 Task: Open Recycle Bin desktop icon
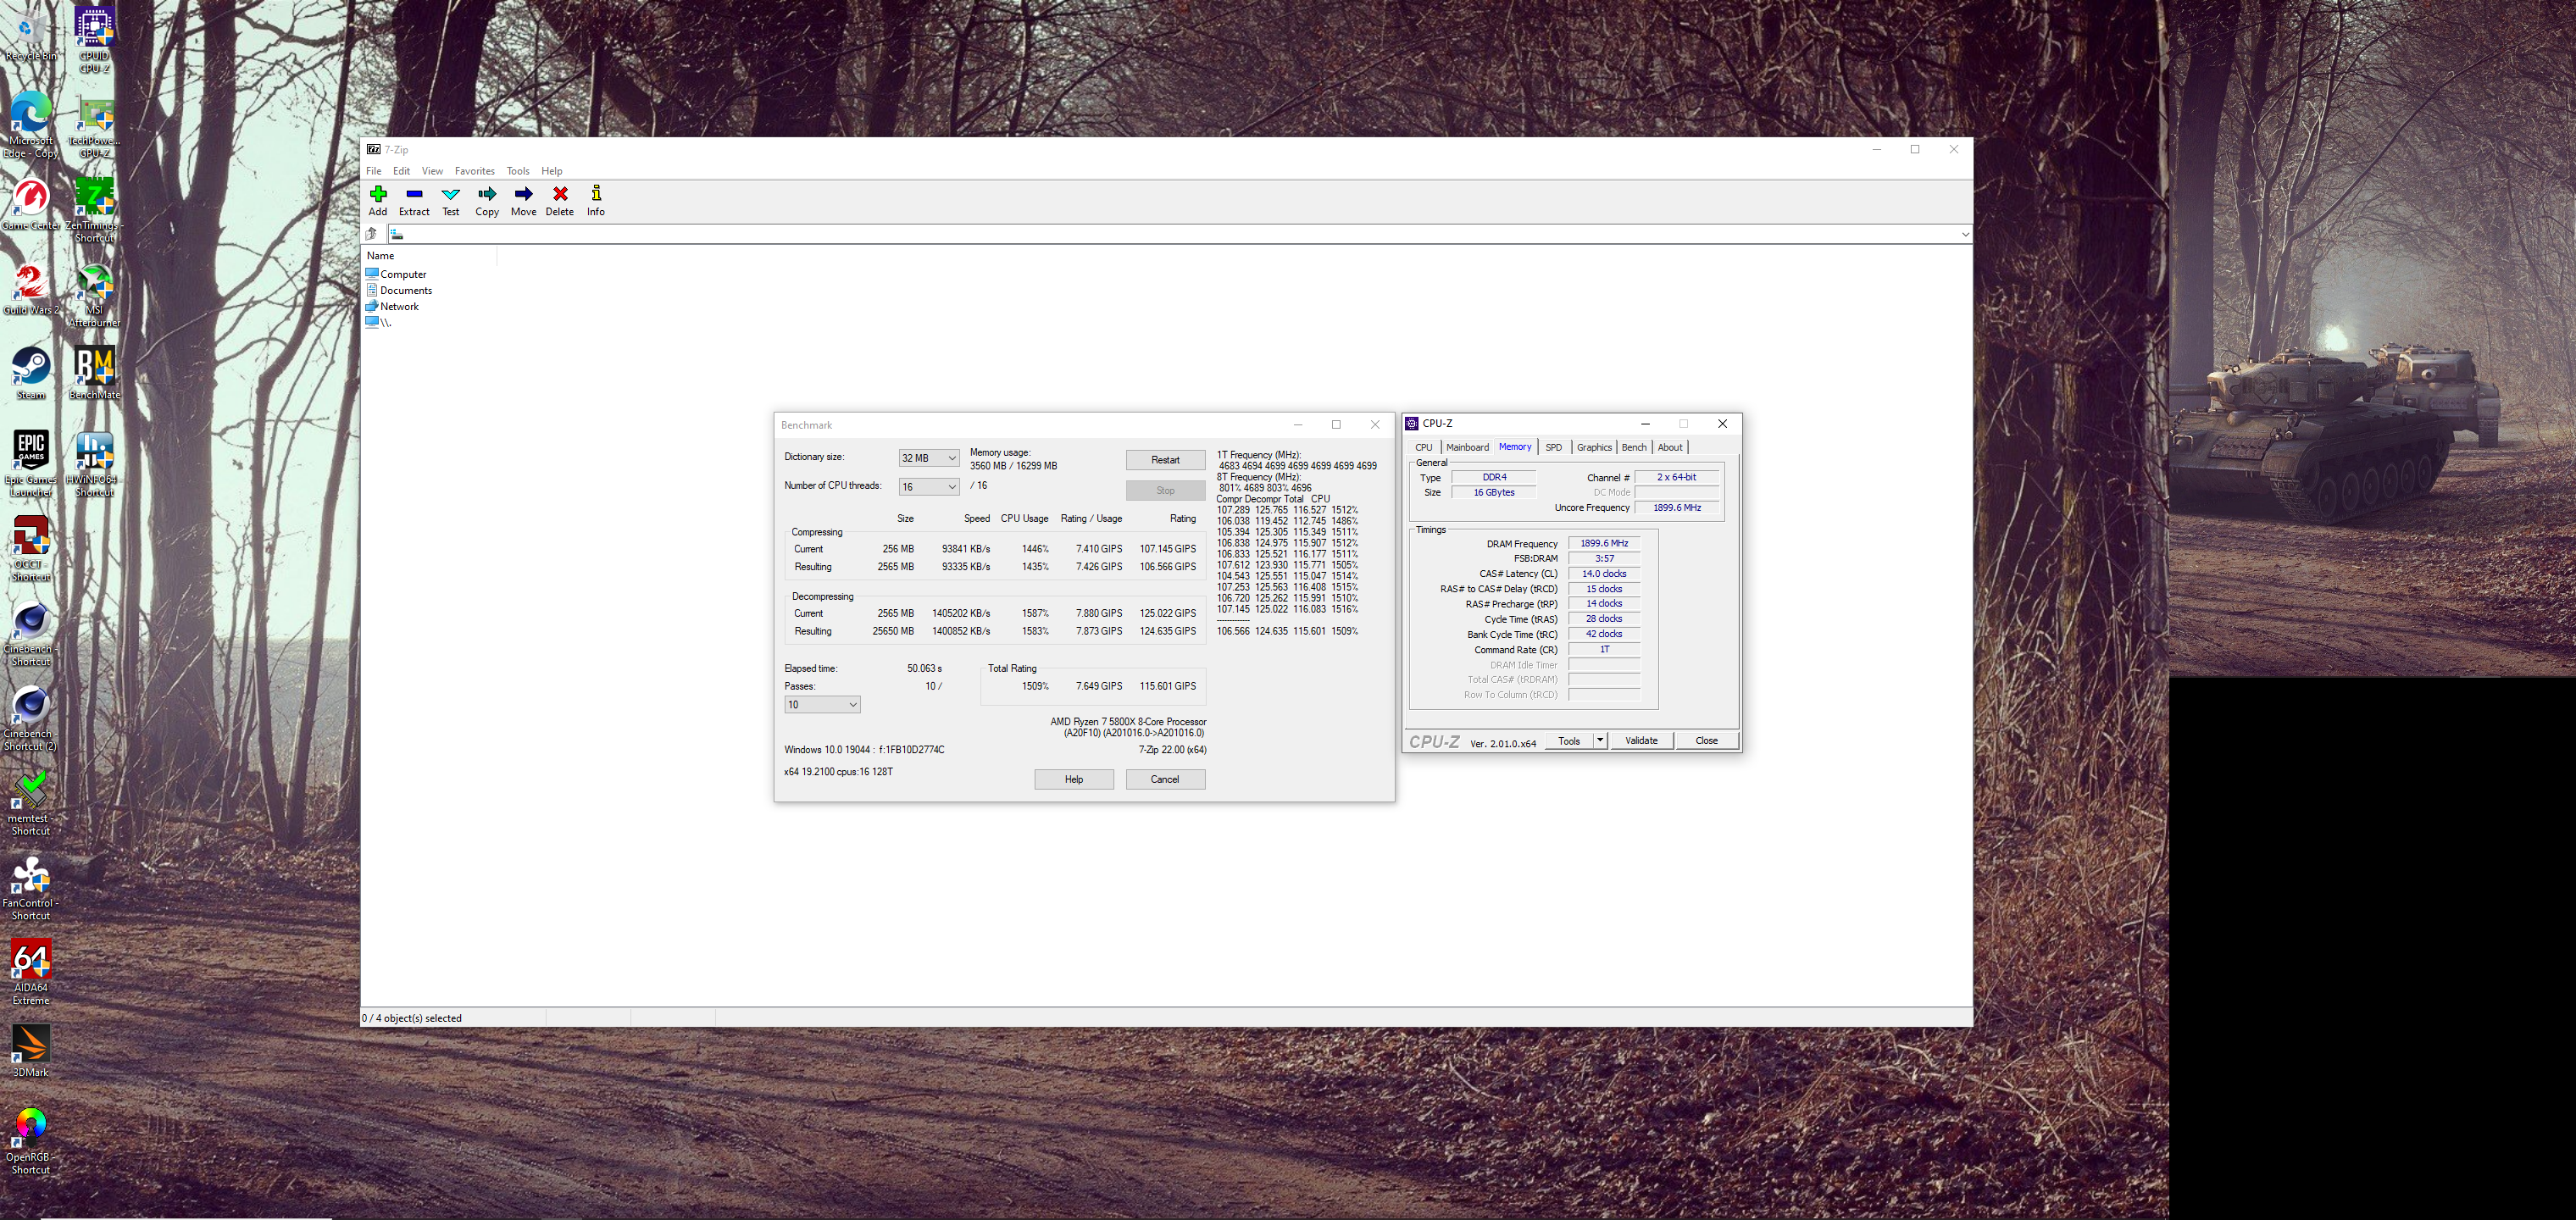click(31, 36)
